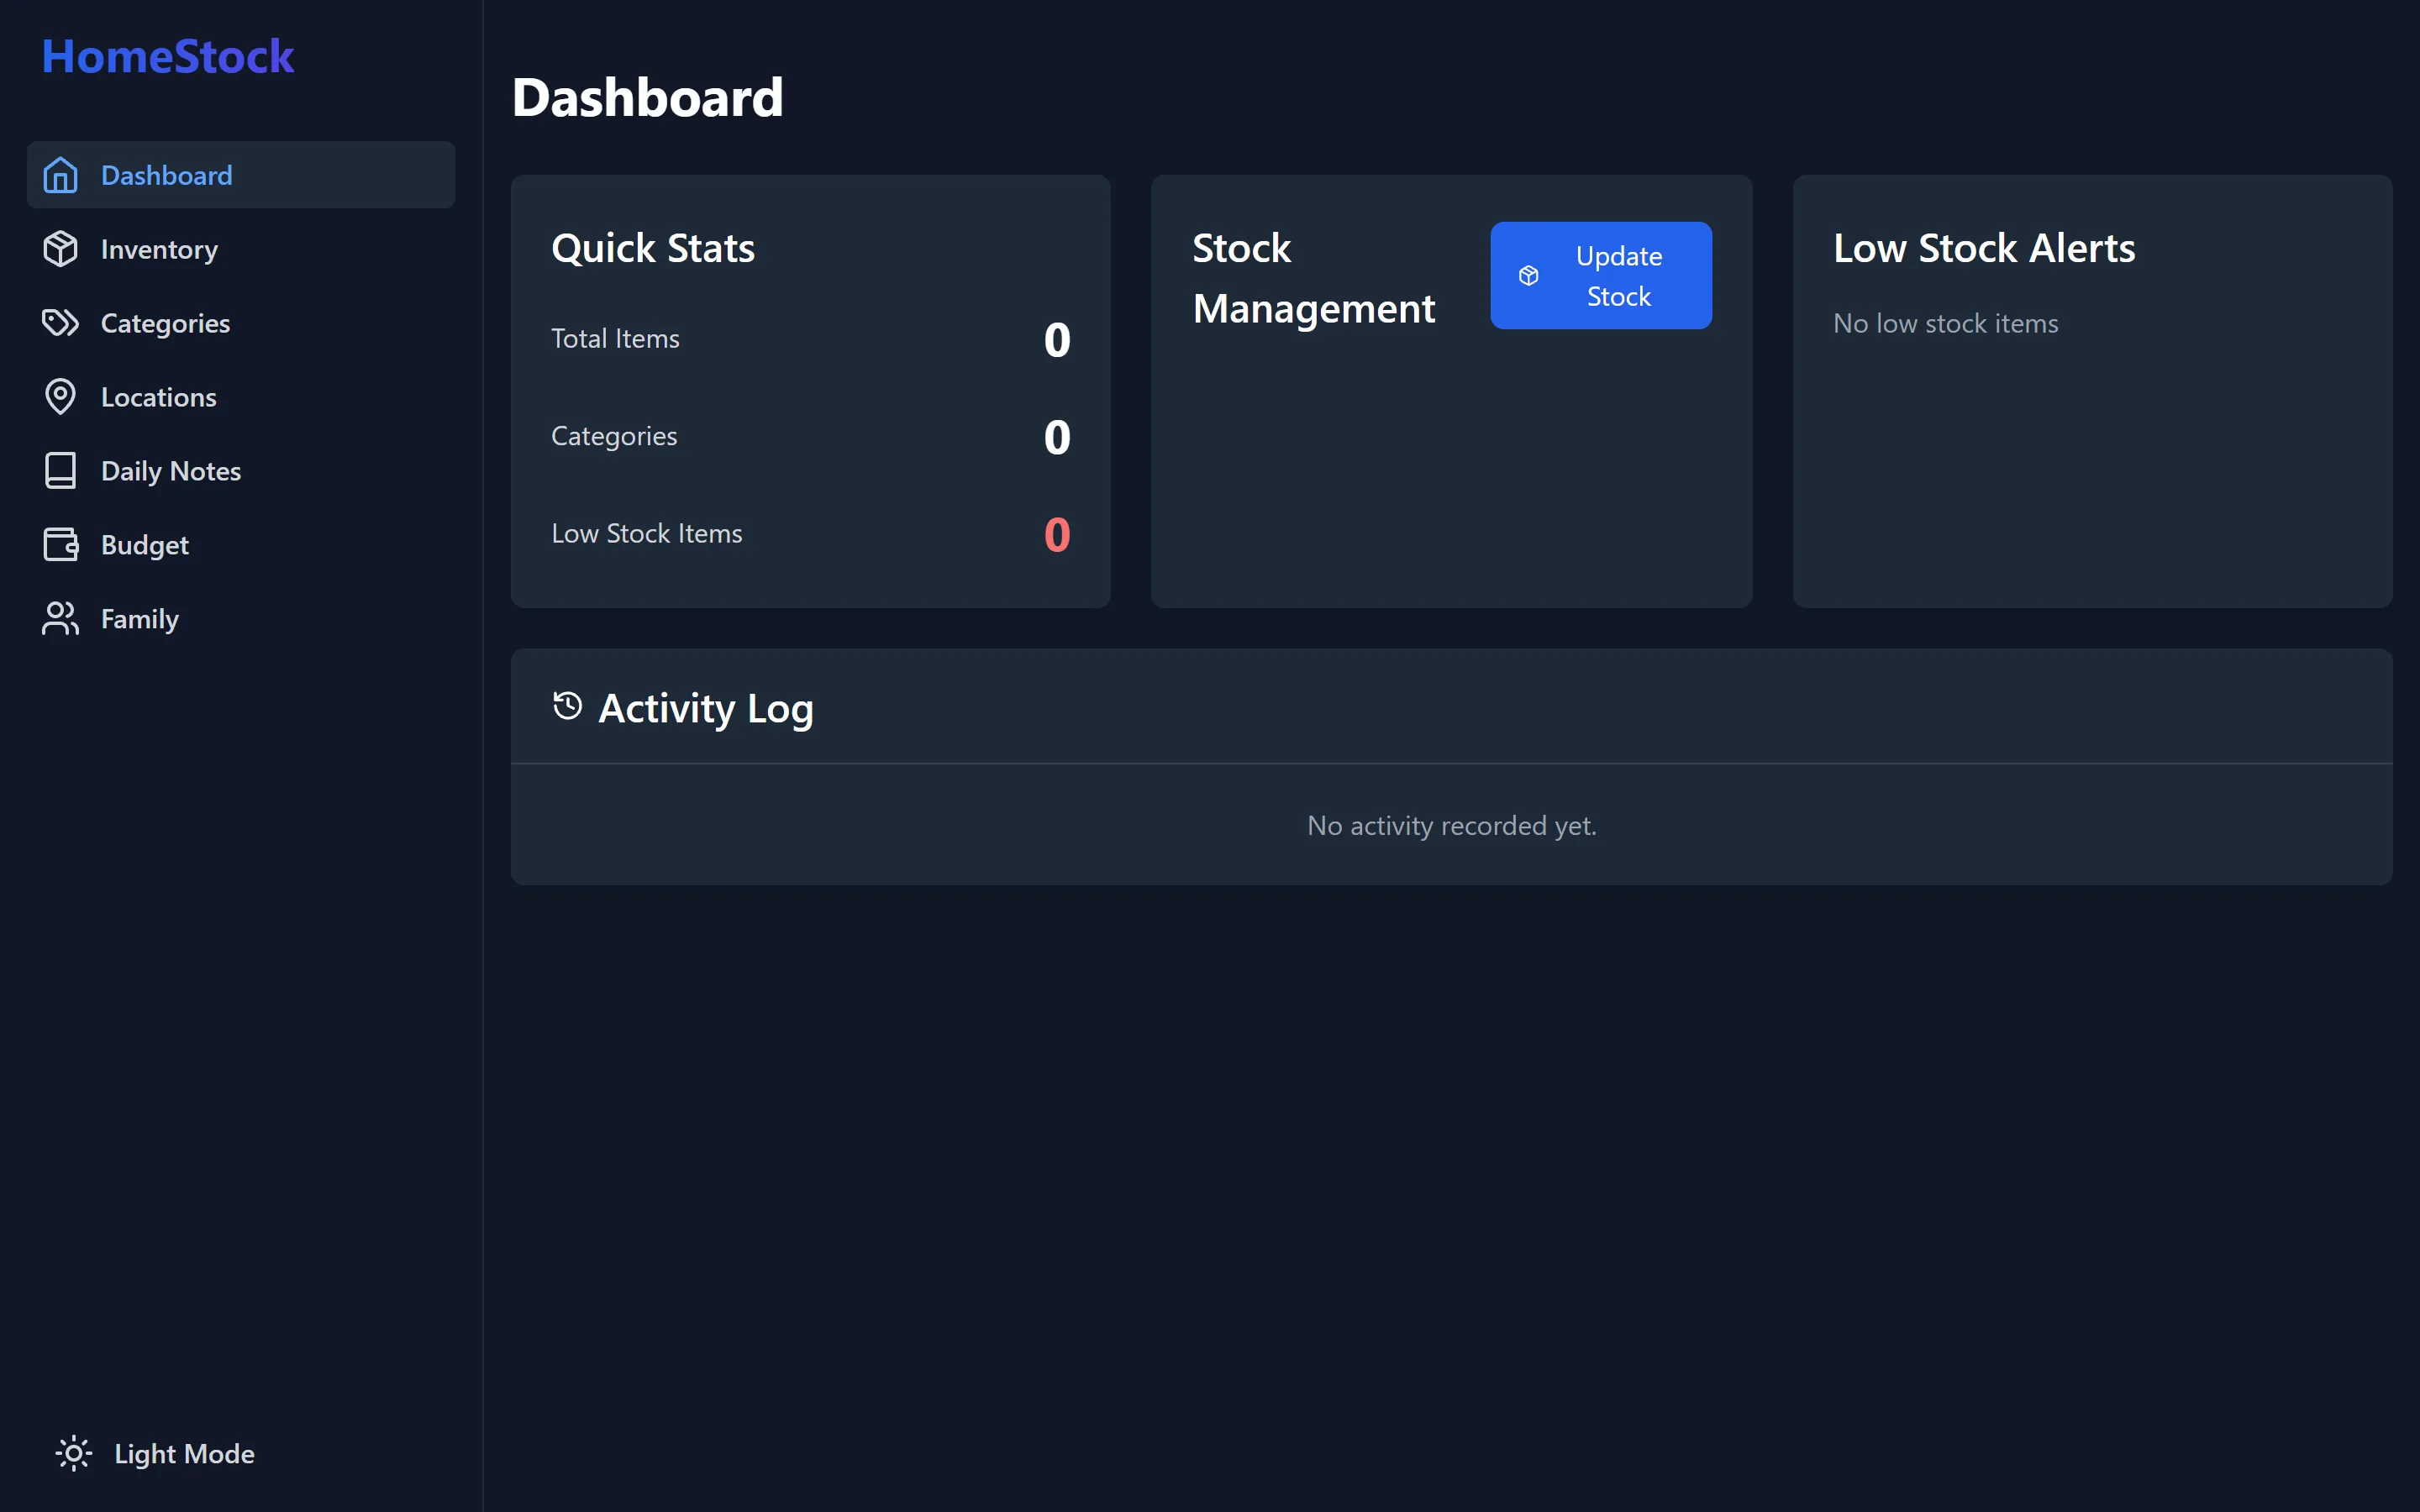2420x1512 pixels.
Task: Click the Categories count value
Action: (x=1057, y=437)
